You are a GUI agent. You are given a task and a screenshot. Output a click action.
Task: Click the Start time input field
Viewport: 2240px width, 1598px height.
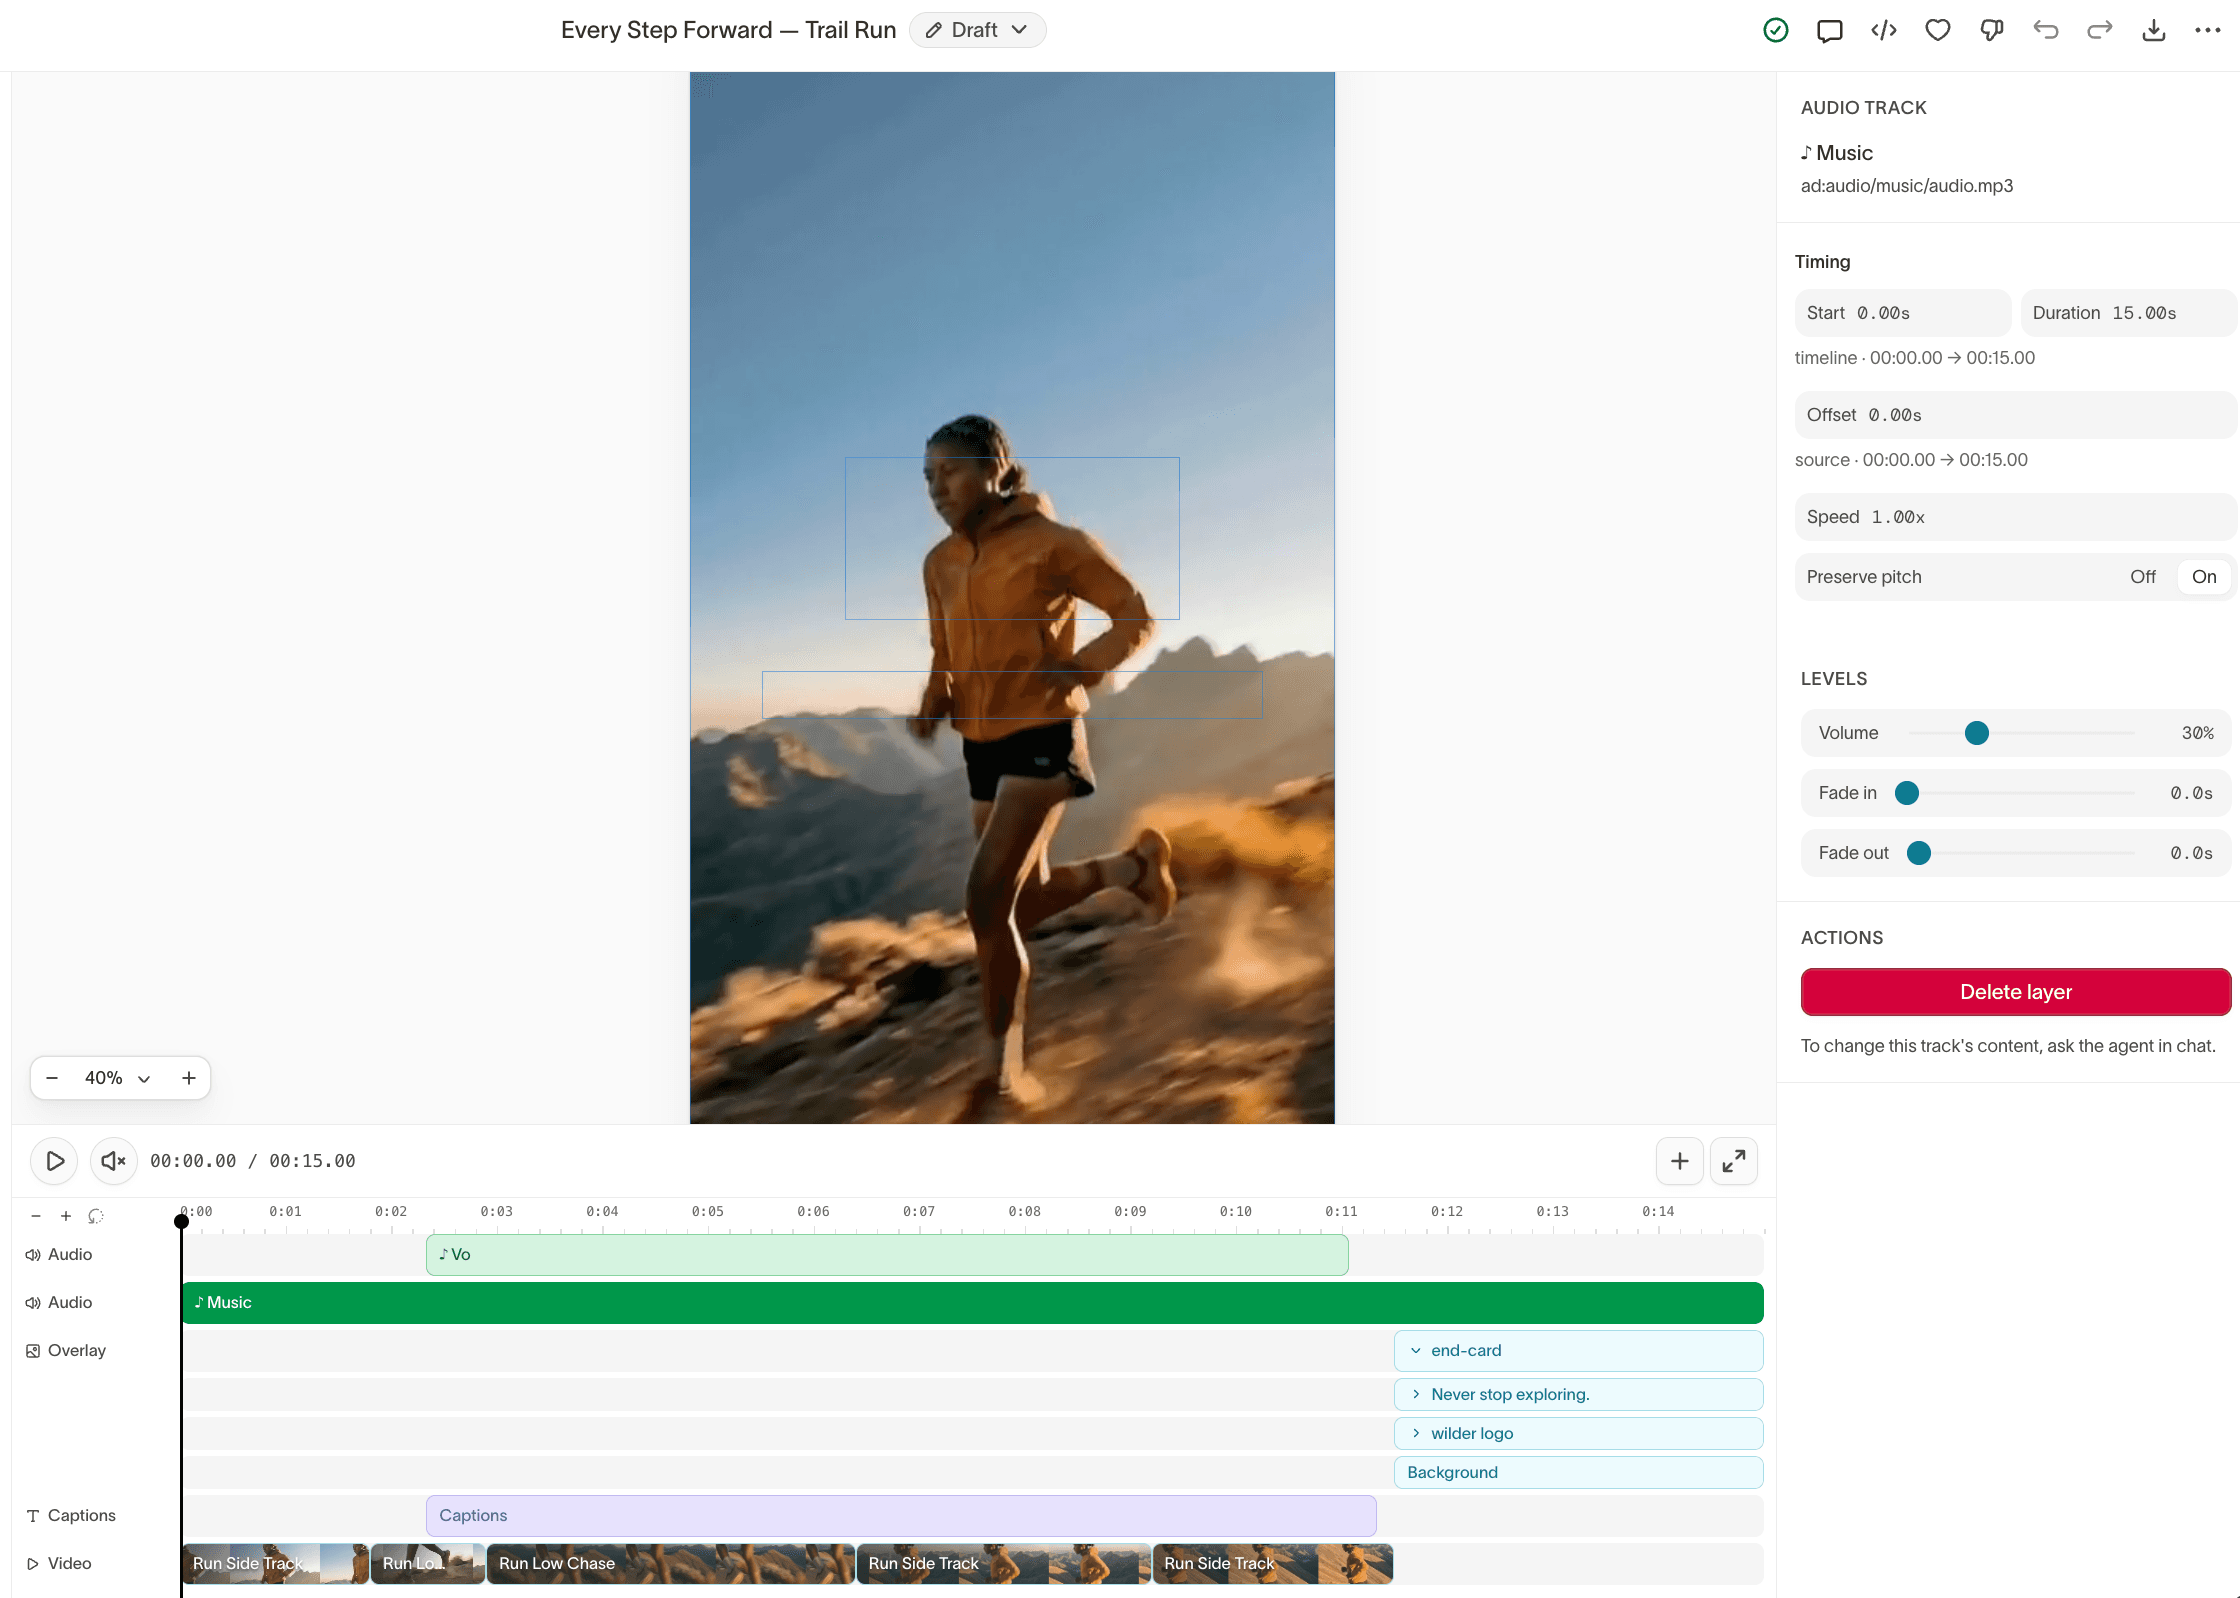(x=1903, y=313)
